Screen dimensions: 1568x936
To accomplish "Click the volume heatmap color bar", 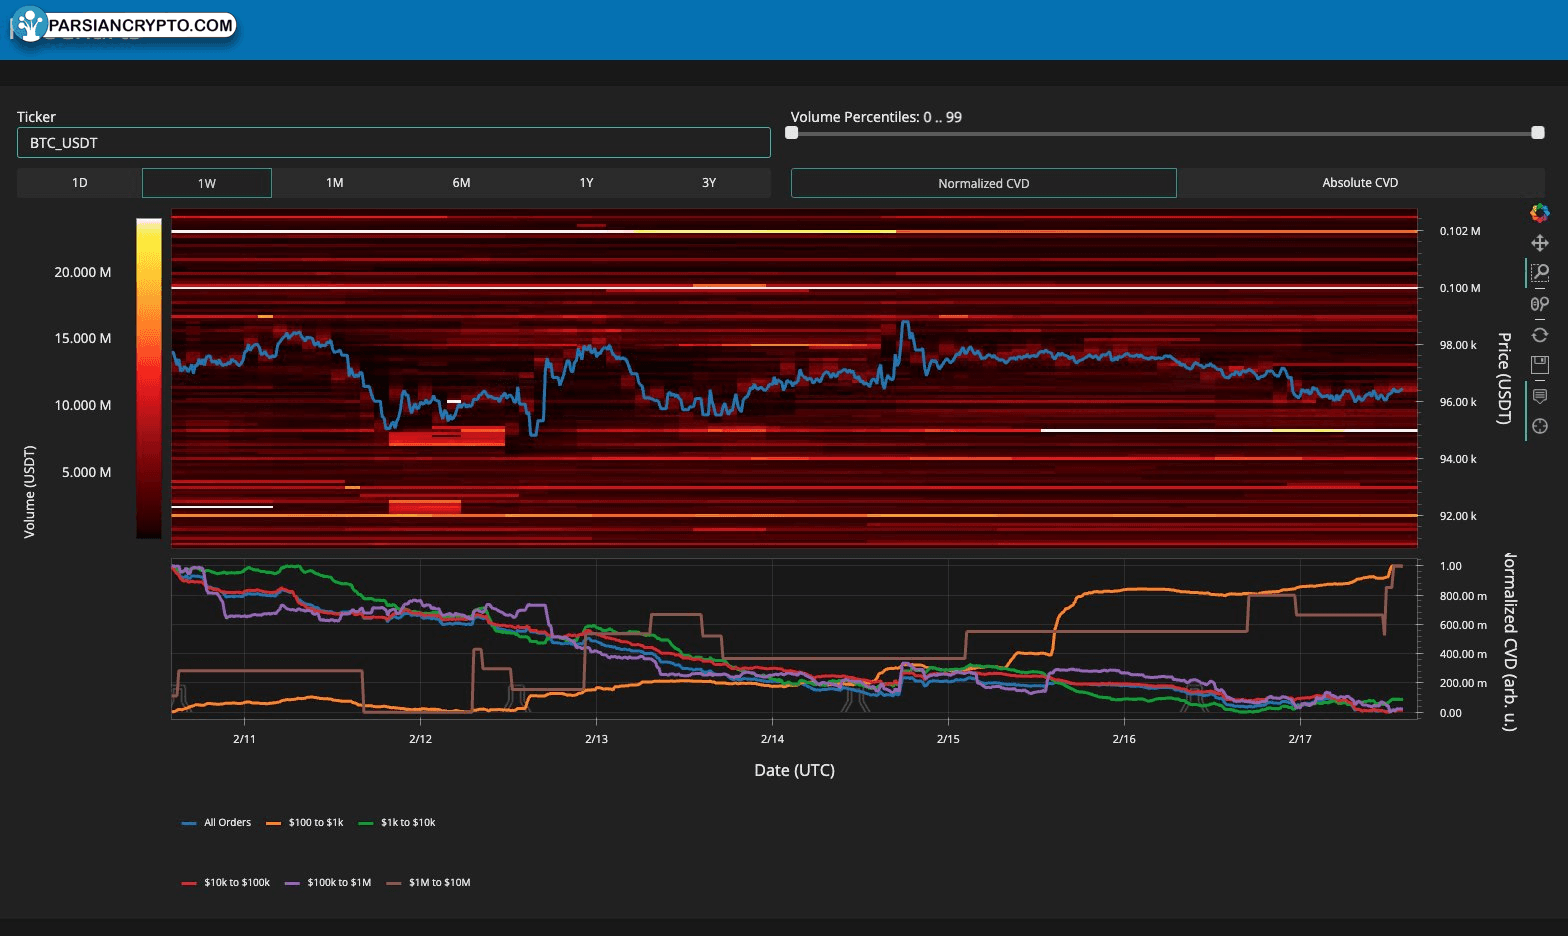I will pyautogui.click(x=148, y=379).
